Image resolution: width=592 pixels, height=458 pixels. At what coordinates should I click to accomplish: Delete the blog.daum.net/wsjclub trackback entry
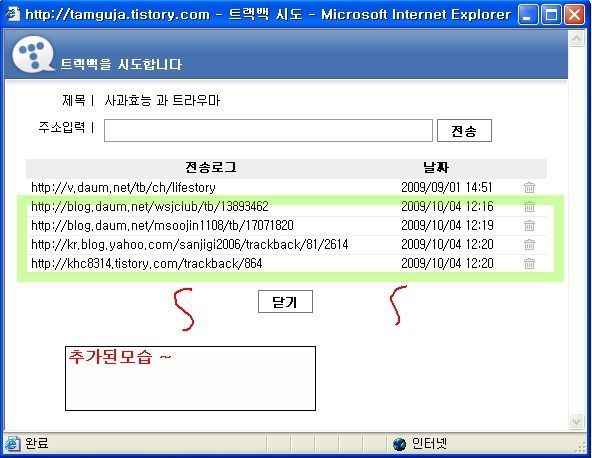point(529,206)
